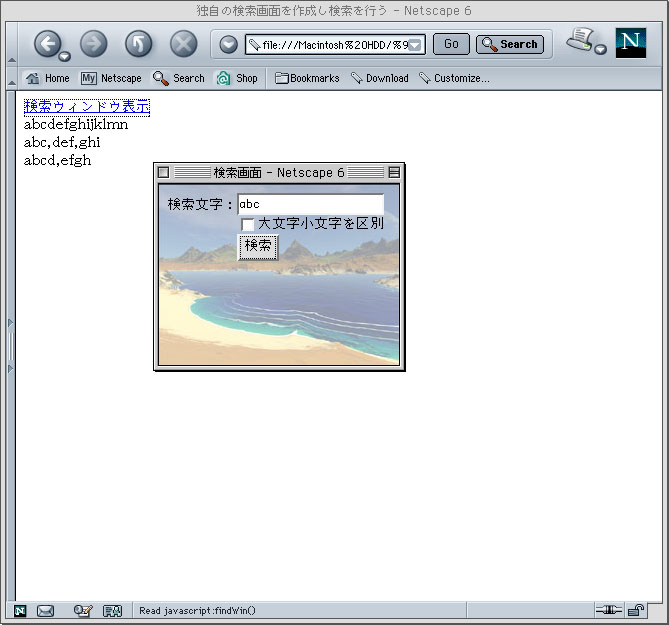Open the Back button history dropdown
This screenshot has height=625, width=669.
click(64, 56)
